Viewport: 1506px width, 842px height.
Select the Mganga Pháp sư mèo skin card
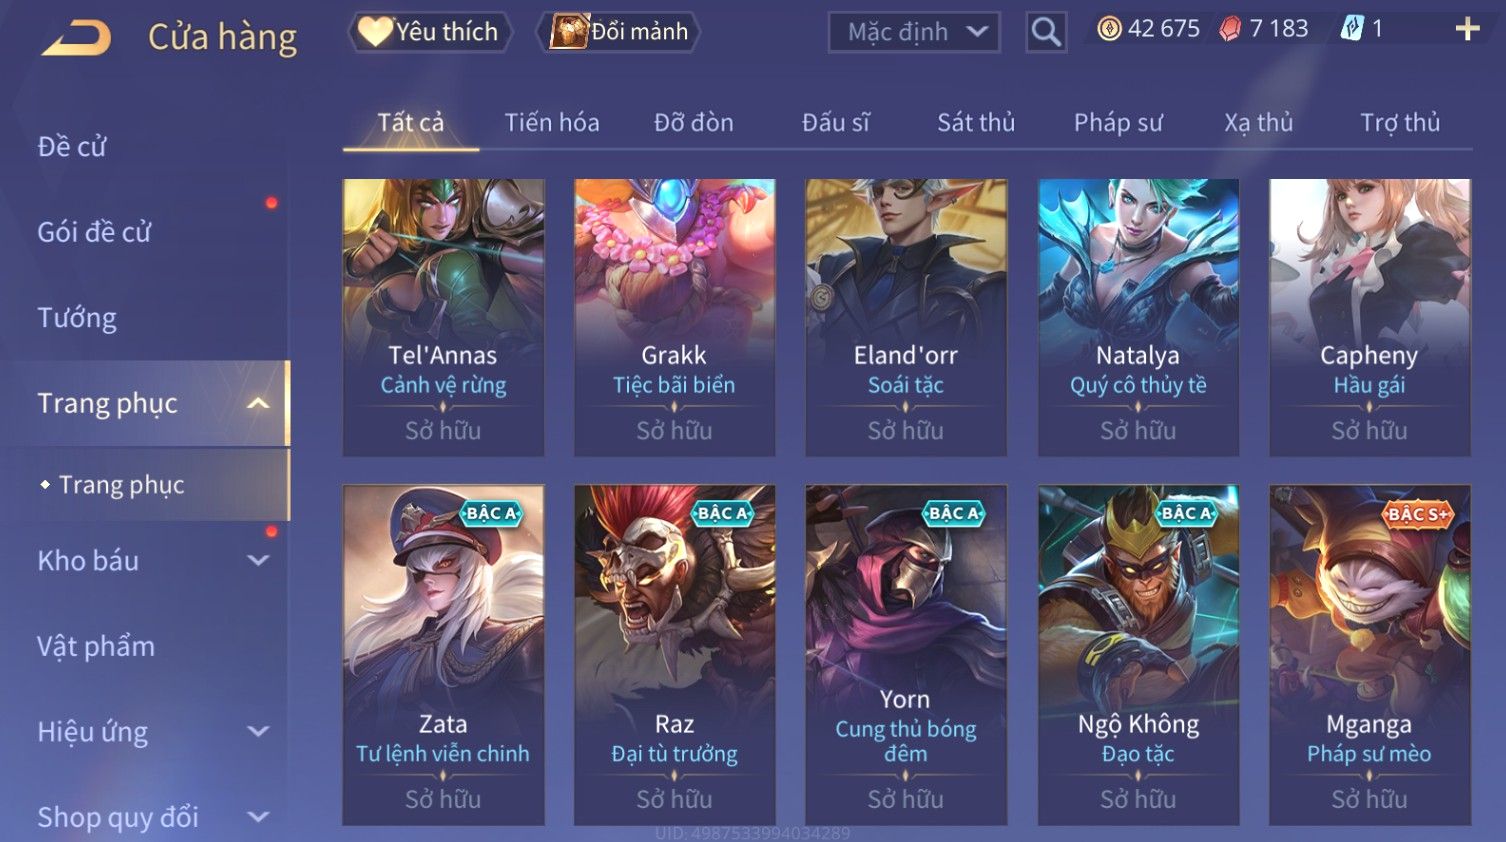pyautogui.click(x=1369, y=655)
